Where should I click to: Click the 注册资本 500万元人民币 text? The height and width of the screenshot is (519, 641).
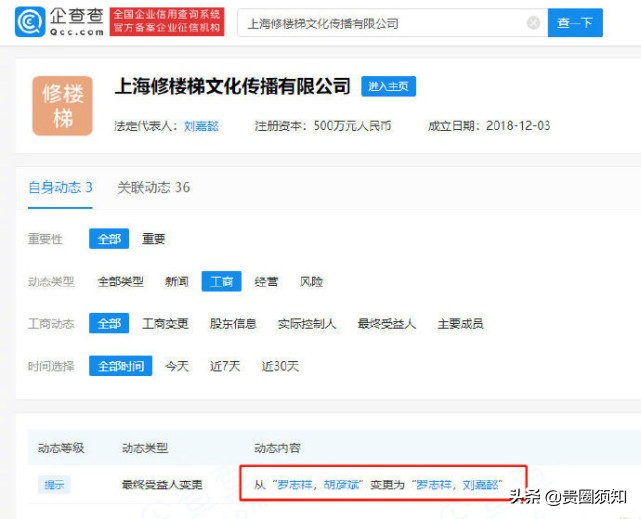point(323,126)
